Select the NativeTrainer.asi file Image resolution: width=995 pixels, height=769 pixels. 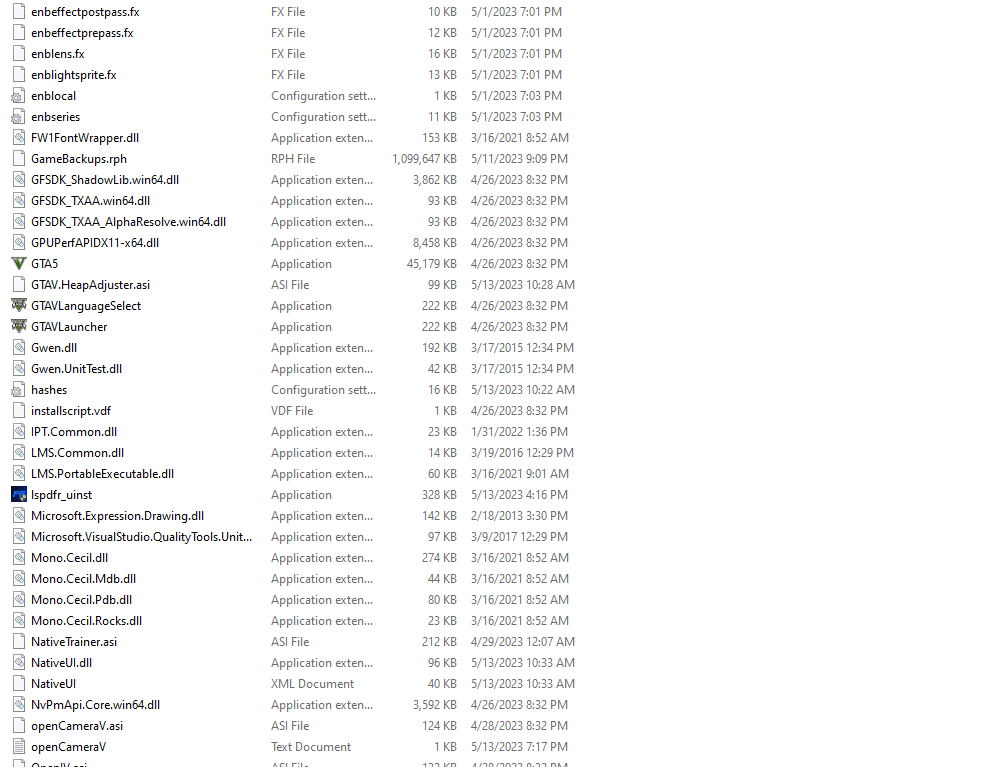[74, 641]
